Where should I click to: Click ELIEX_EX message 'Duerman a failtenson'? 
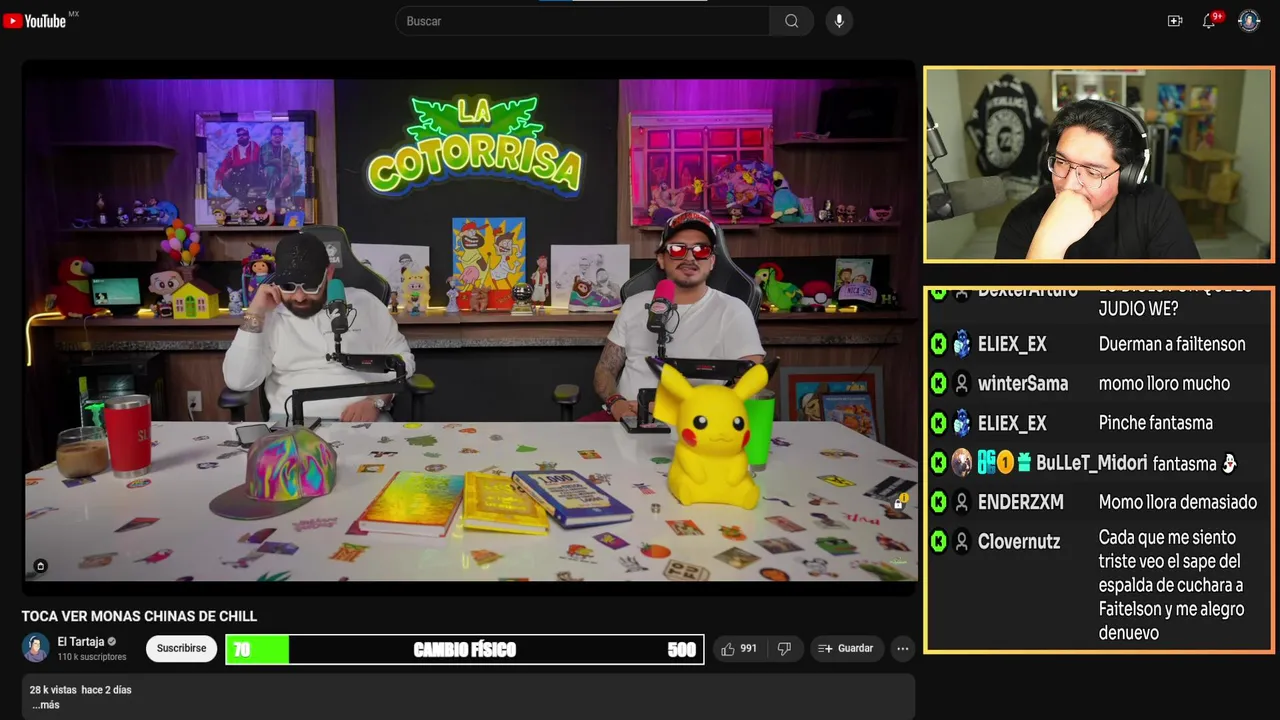click(1172, 344)
